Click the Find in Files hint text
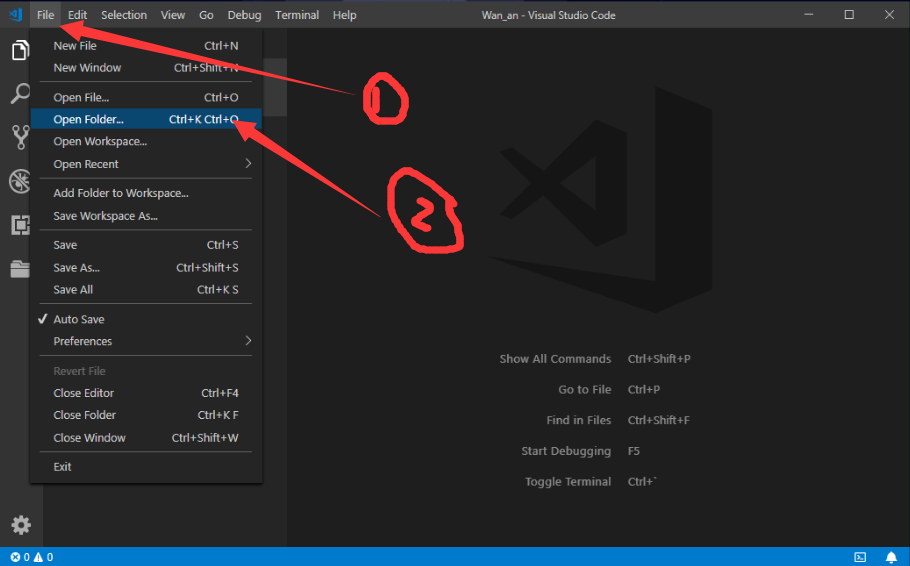 [579, 420]
